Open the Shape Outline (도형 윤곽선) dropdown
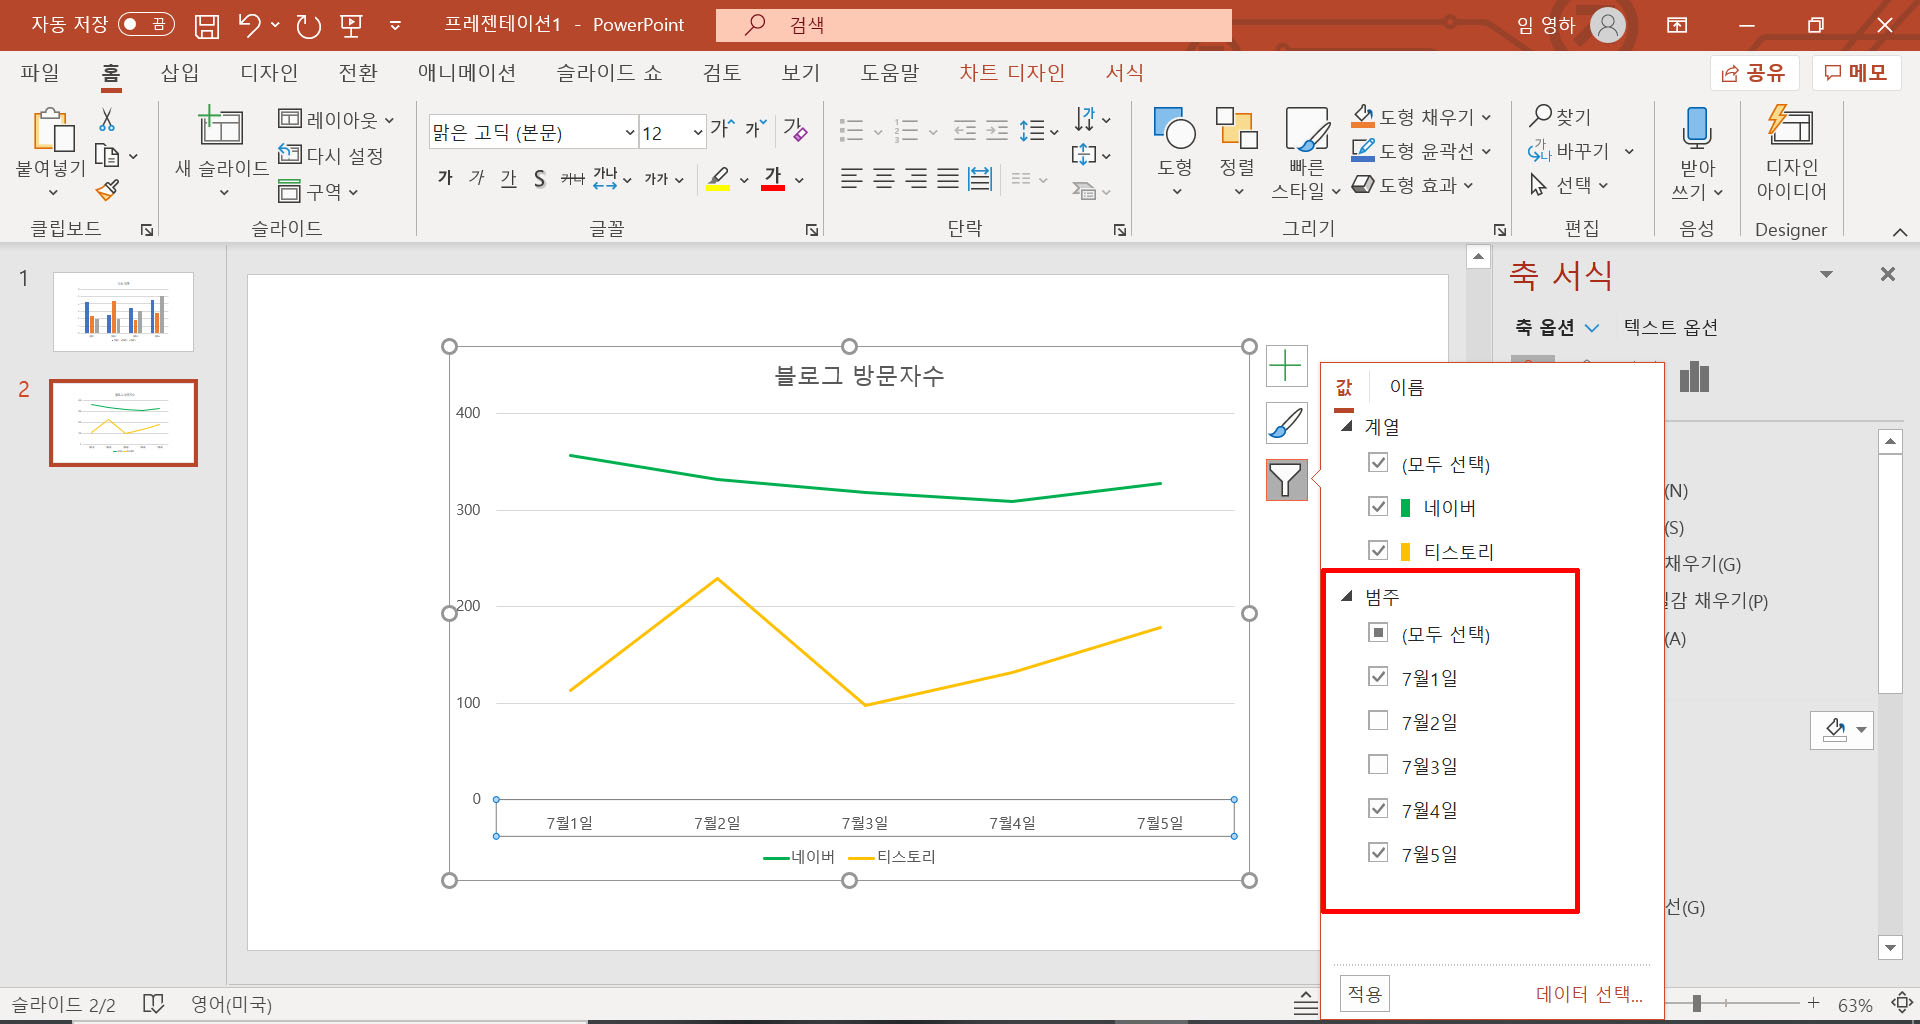1920x1024 pixels. pyautogui.click(x=1486, y=152)
